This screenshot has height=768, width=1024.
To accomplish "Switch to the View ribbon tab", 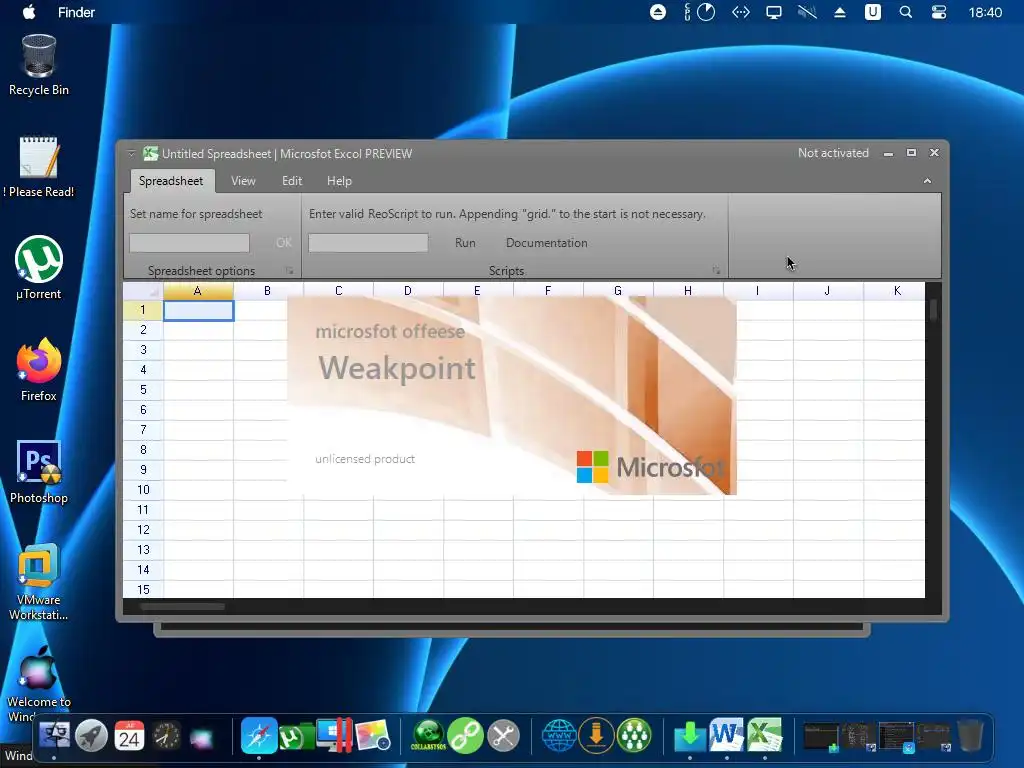I will 243,181.
